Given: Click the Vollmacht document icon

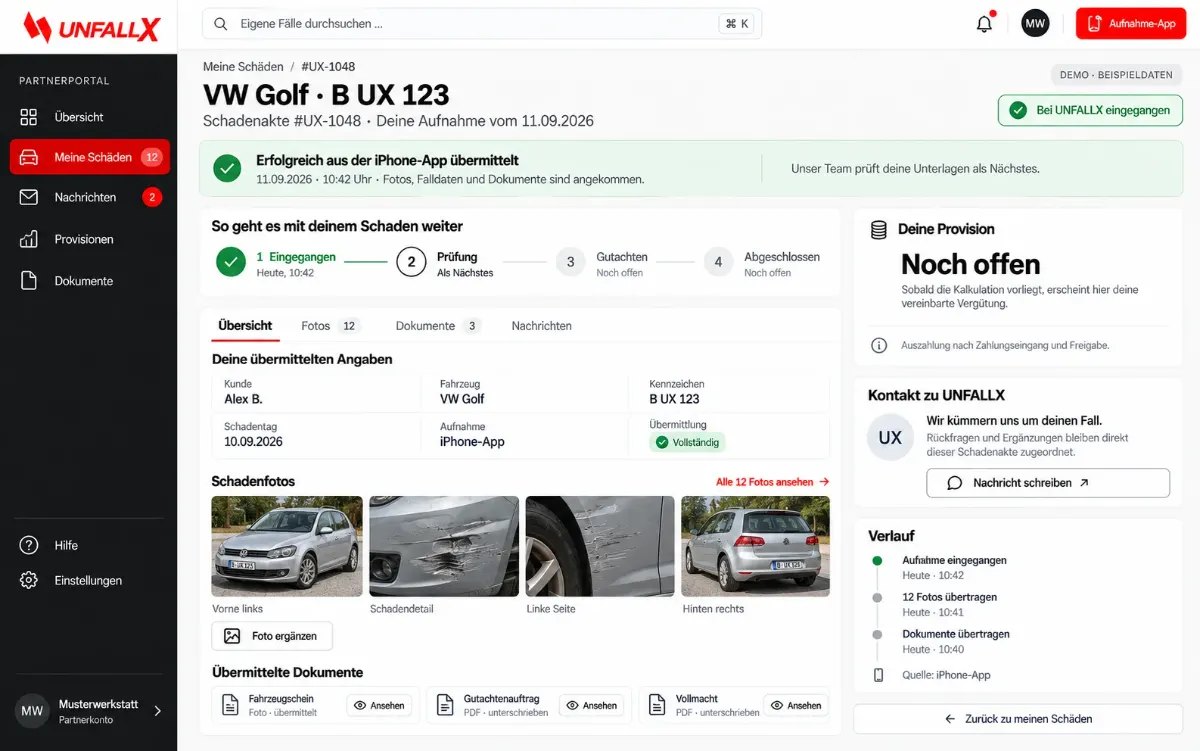Looking at the screenshot, I should (x=657, y=705).
